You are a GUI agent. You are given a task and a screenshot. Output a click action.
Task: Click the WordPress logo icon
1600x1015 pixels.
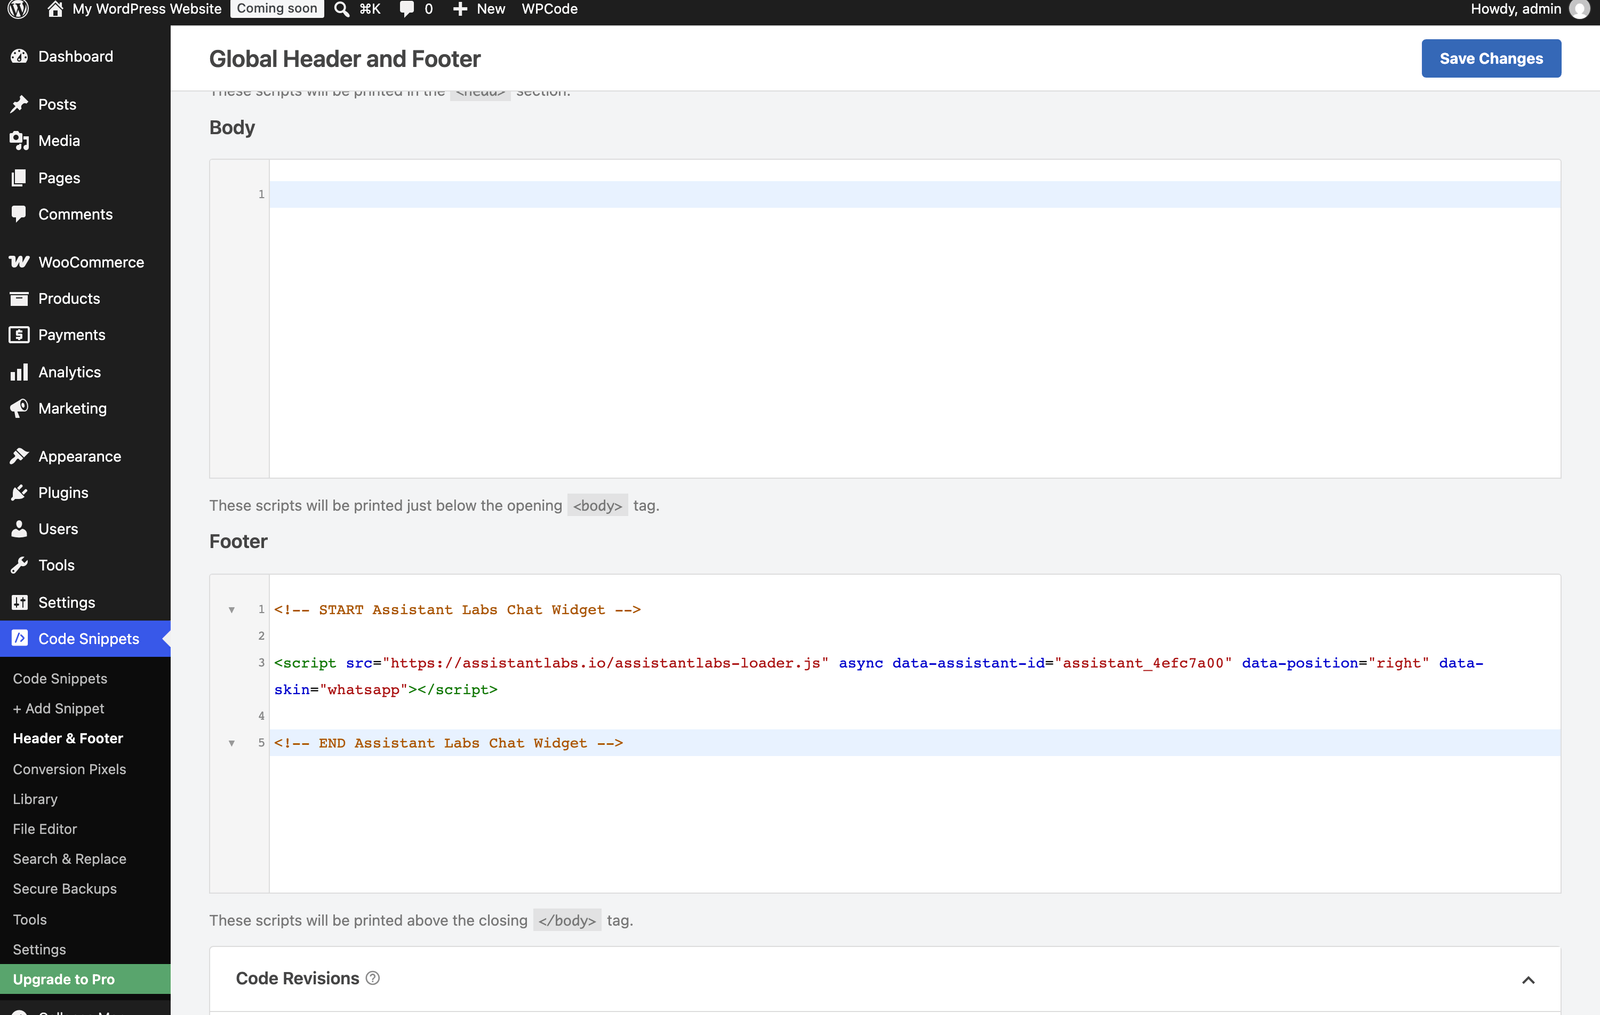coord(18,9)
